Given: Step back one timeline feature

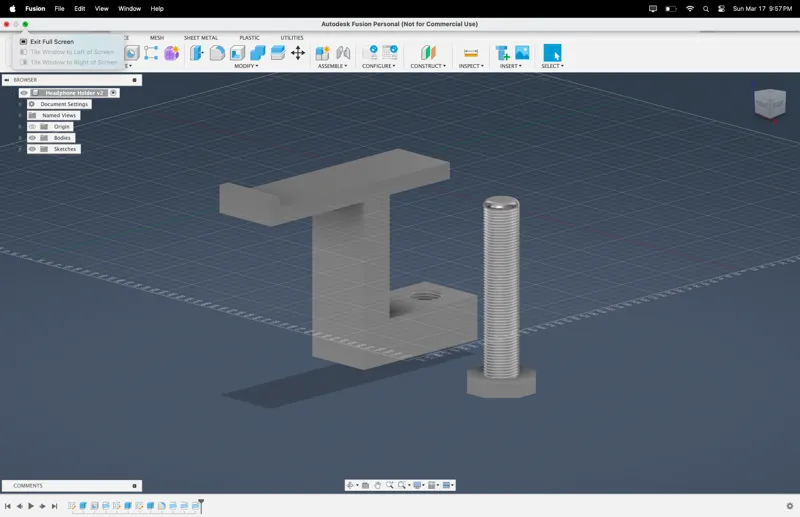Looking at the screenshot, I should coord(19,506).
